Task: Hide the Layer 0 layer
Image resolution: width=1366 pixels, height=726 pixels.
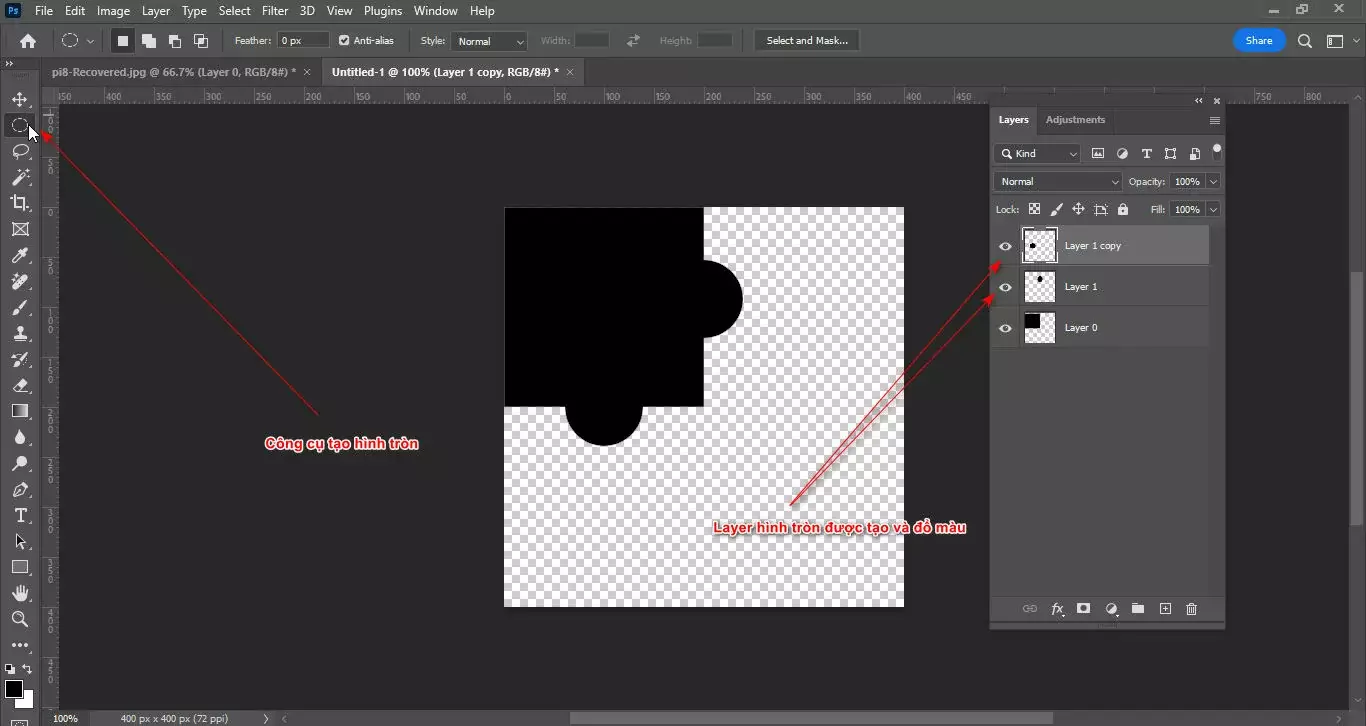Action: coord(1005,327)
